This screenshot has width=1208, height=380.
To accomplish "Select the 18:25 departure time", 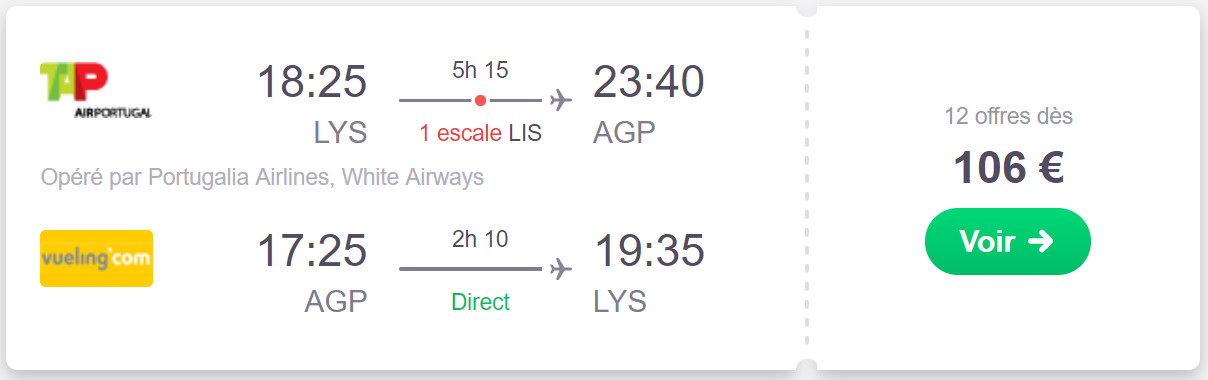I will click(312, 82).
